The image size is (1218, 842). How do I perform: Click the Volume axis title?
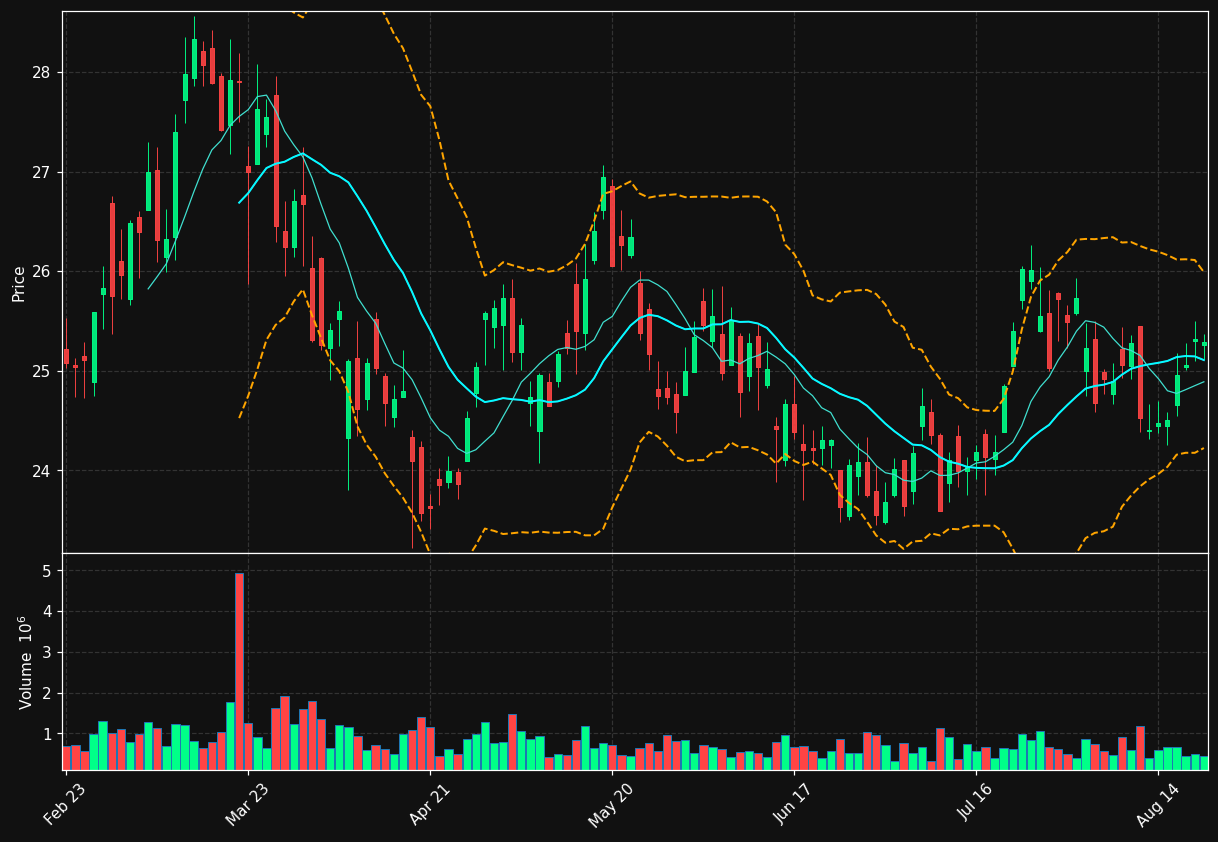click(x=25, y=662)
